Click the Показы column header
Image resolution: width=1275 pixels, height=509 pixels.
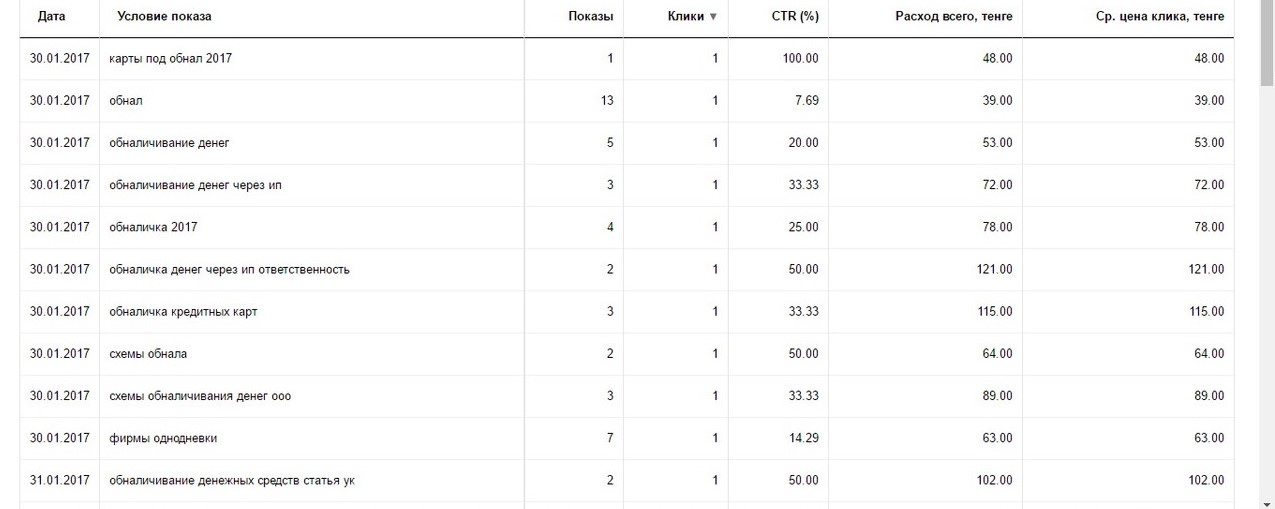pos(590,17)
